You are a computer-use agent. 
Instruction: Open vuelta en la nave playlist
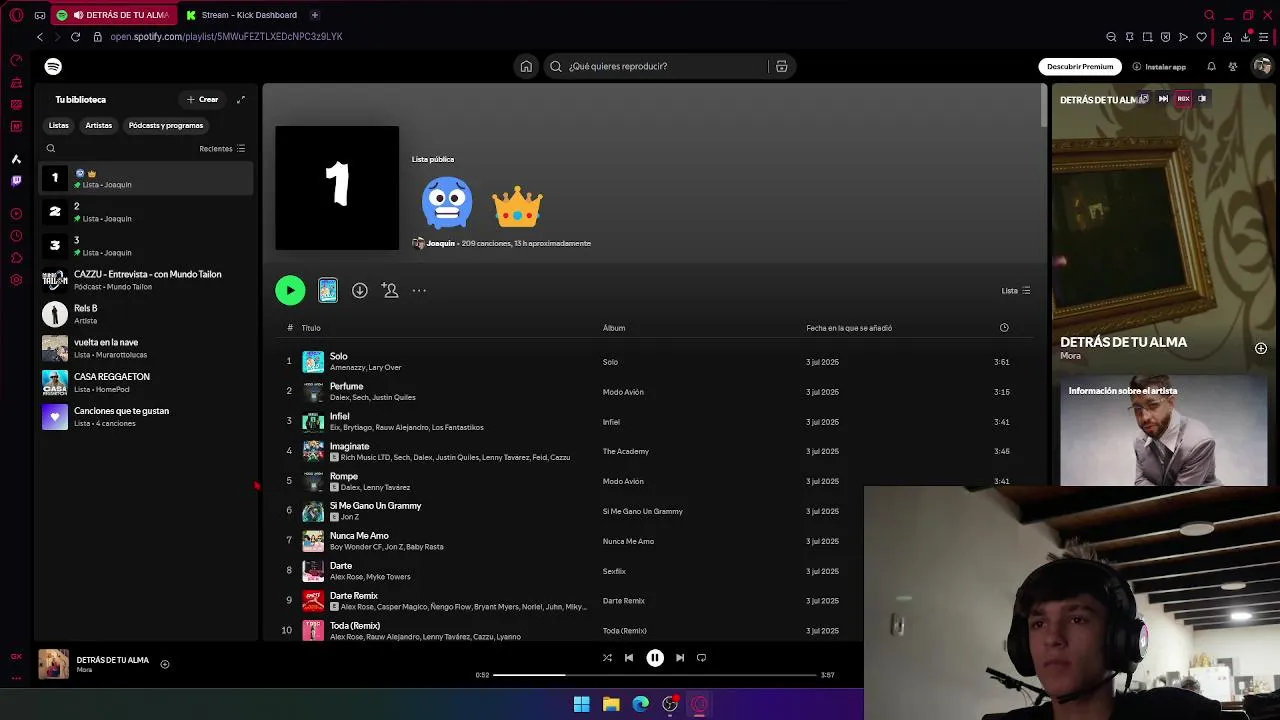(x=146, y=348)
